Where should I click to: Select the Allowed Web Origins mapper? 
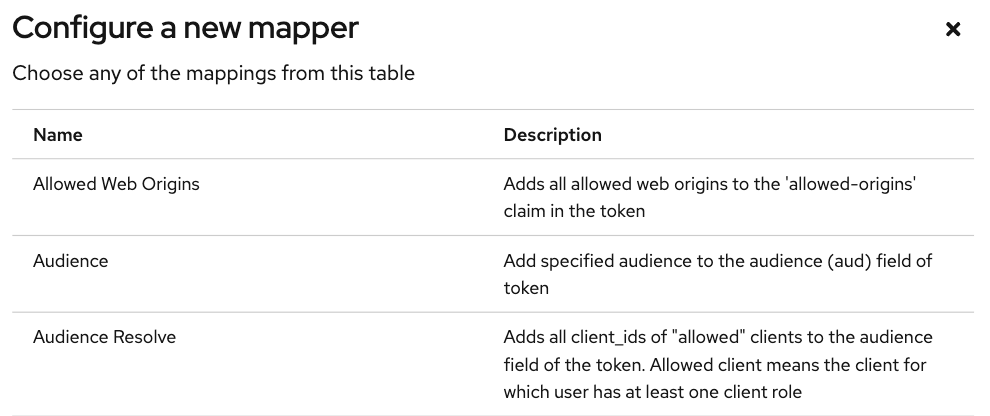(x=116, y=184)
